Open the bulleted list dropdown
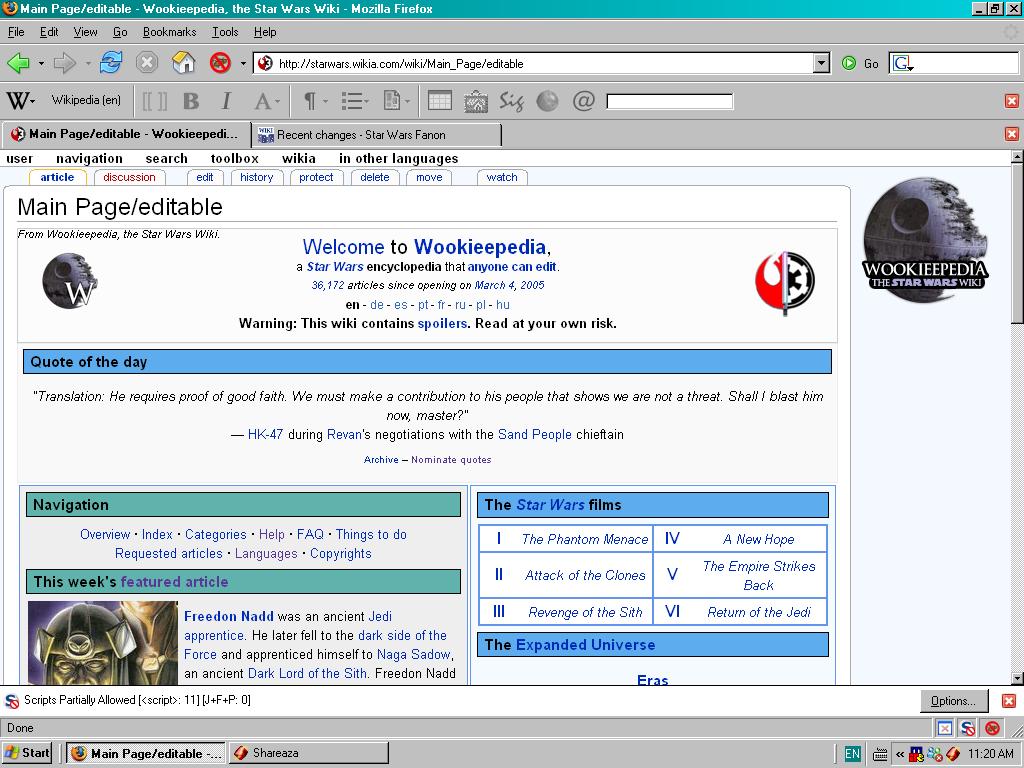 click(x=355, y=101)
